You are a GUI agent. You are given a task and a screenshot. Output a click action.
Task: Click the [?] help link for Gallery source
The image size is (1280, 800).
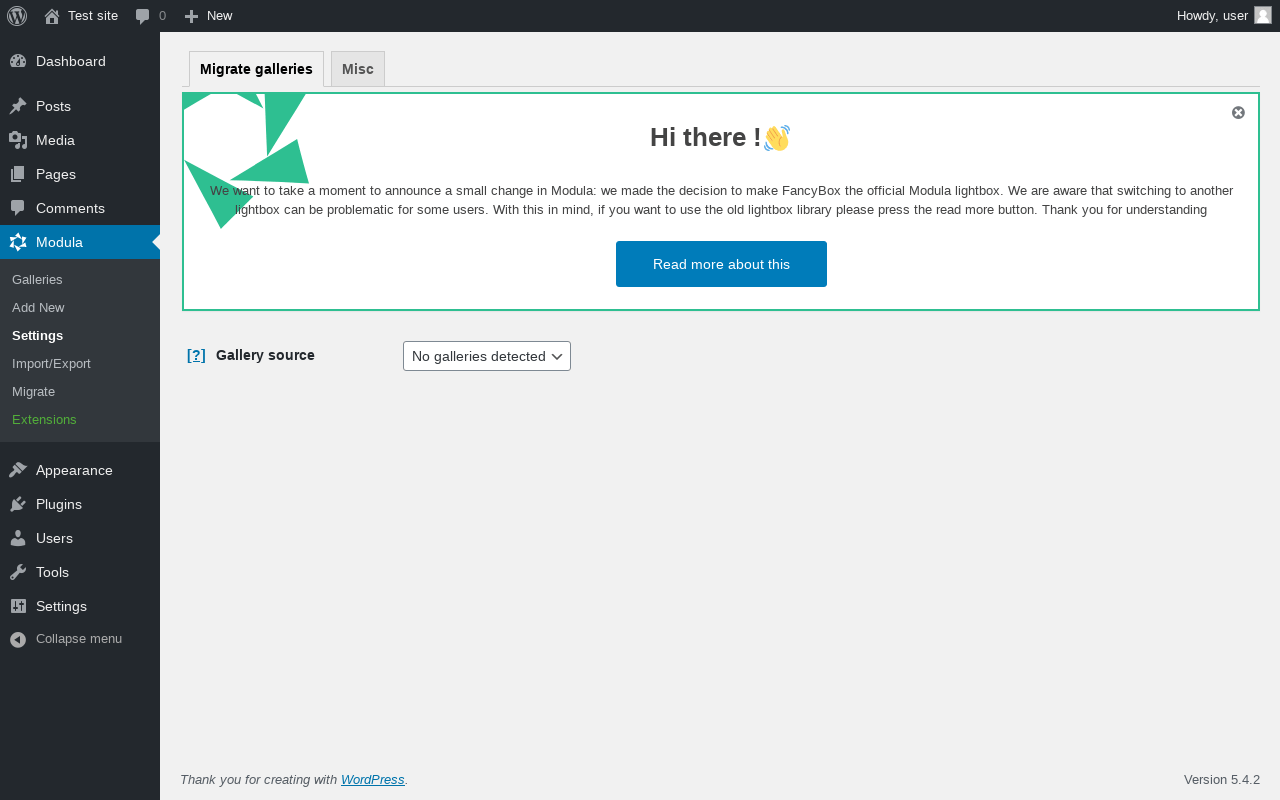(x=196, y=355)
